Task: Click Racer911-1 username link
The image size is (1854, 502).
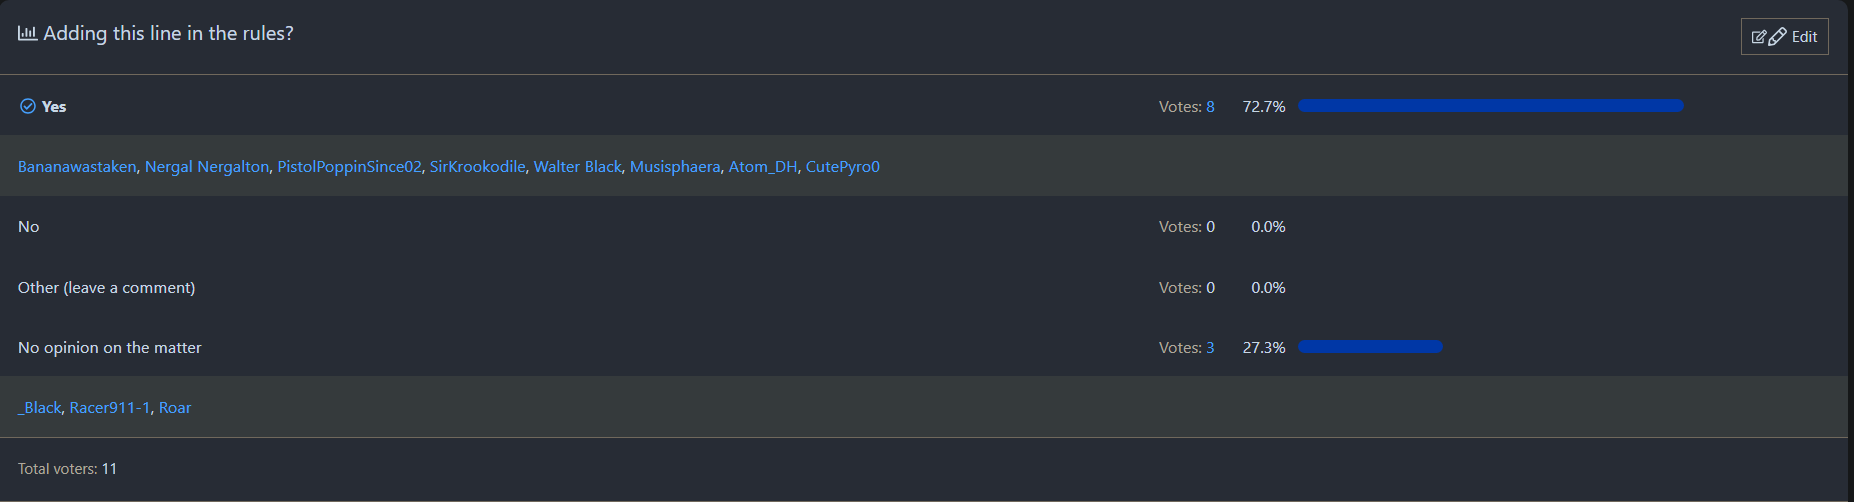Action: (x=109, y=408)
